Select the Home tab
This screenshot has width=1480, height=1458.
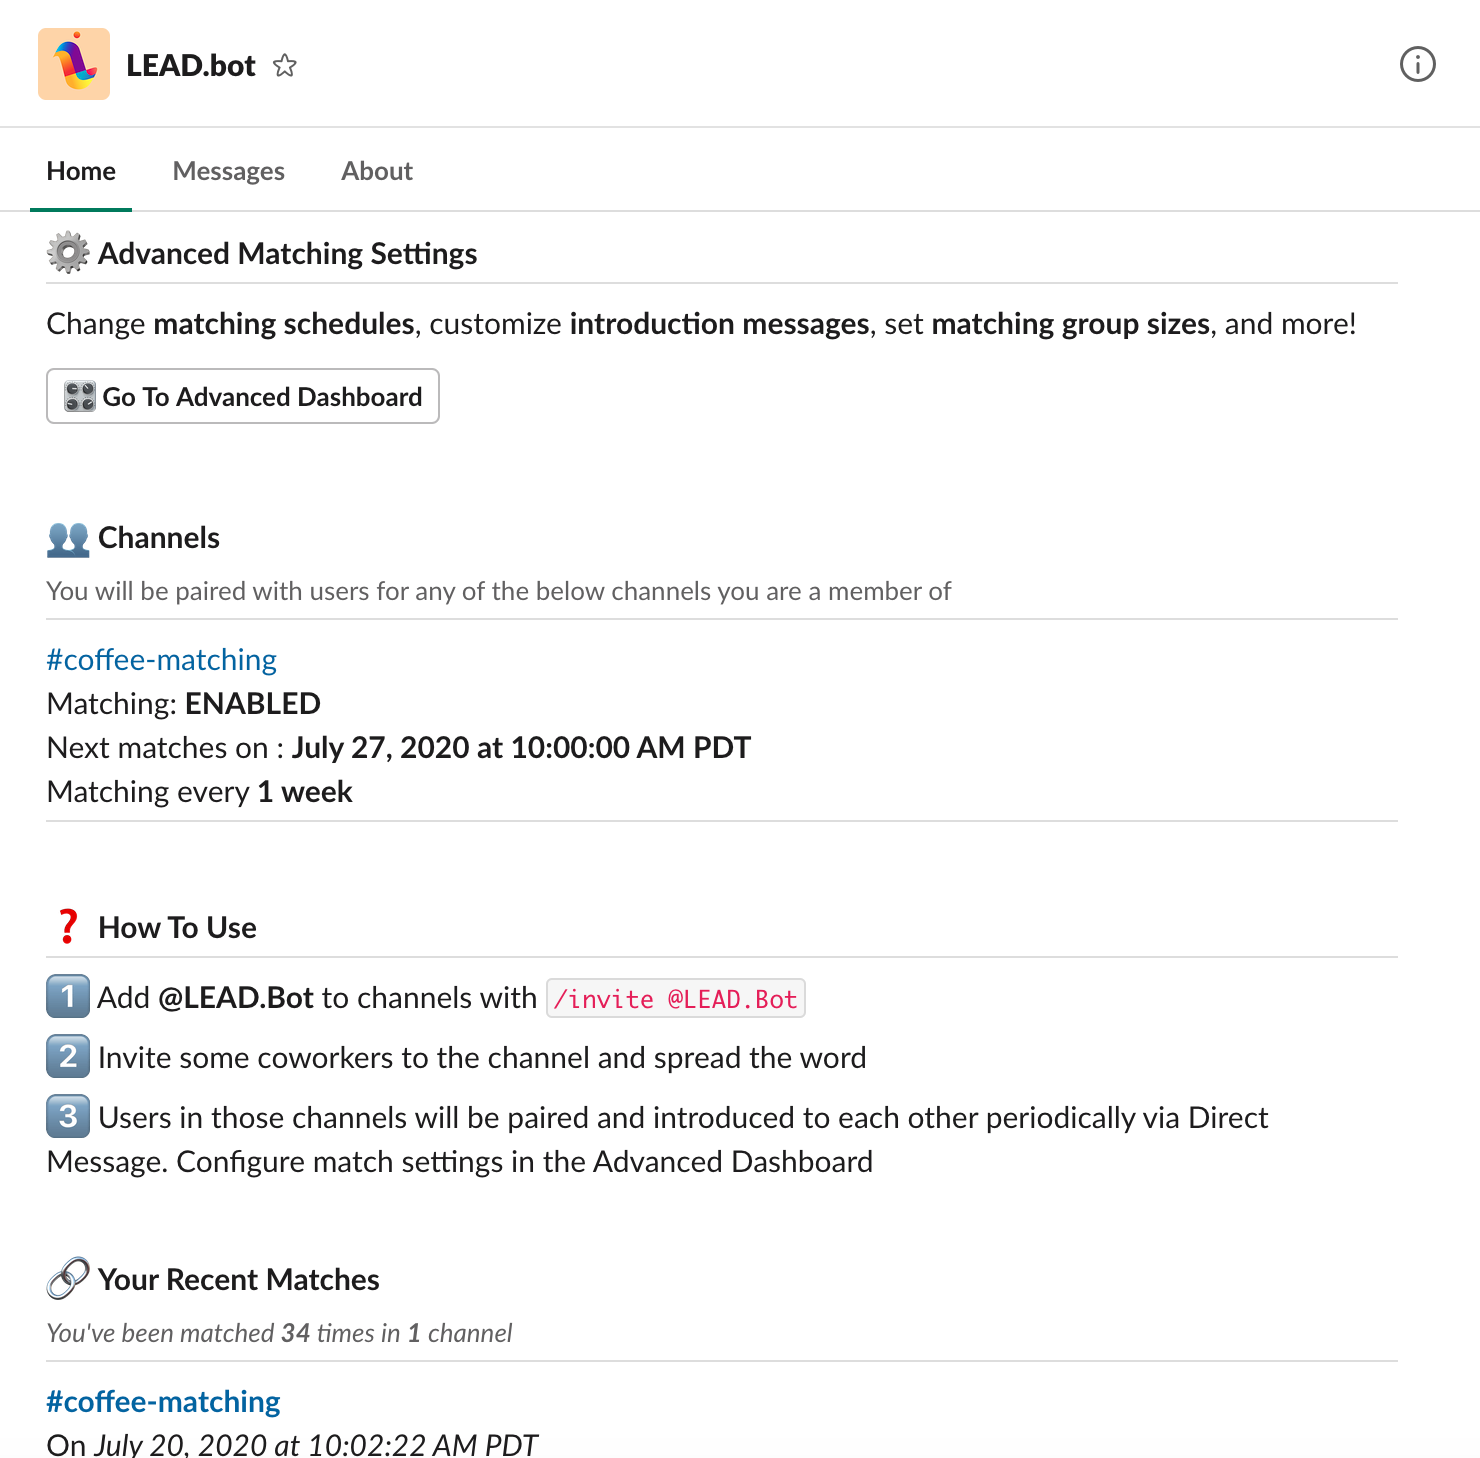point(81,170)
